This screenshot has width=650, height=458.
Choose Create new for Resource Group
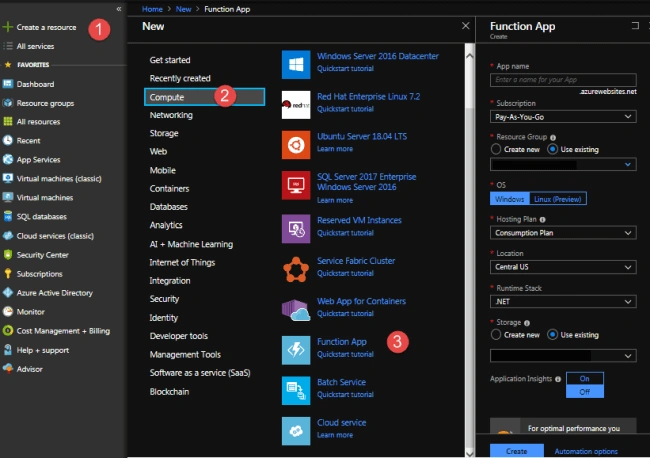click(496, 149)
